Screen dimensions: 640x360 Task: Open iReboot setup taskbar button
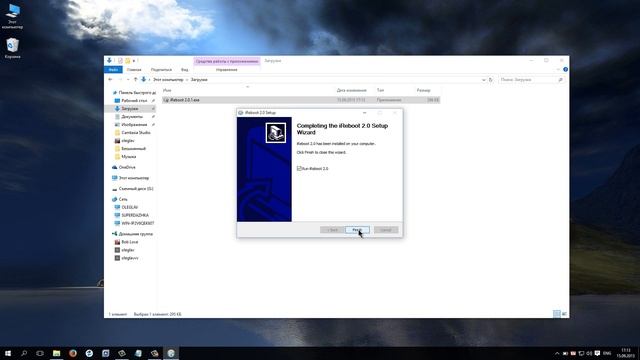coord(171,353)
